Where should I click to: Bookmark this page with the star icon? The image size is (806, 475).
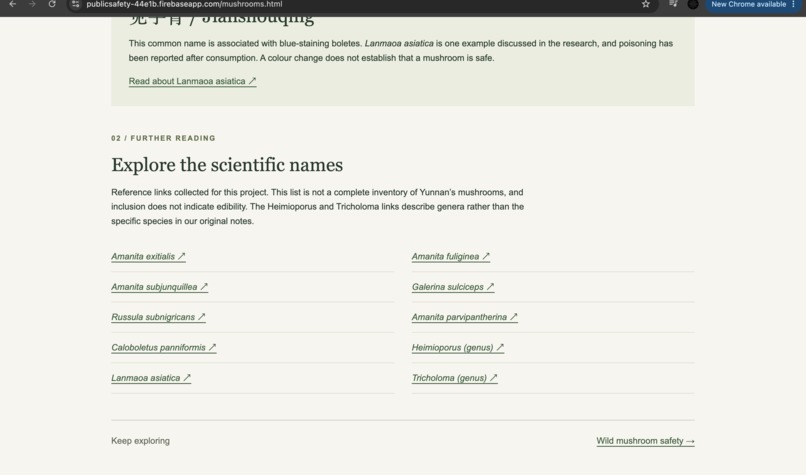[646, 4]
